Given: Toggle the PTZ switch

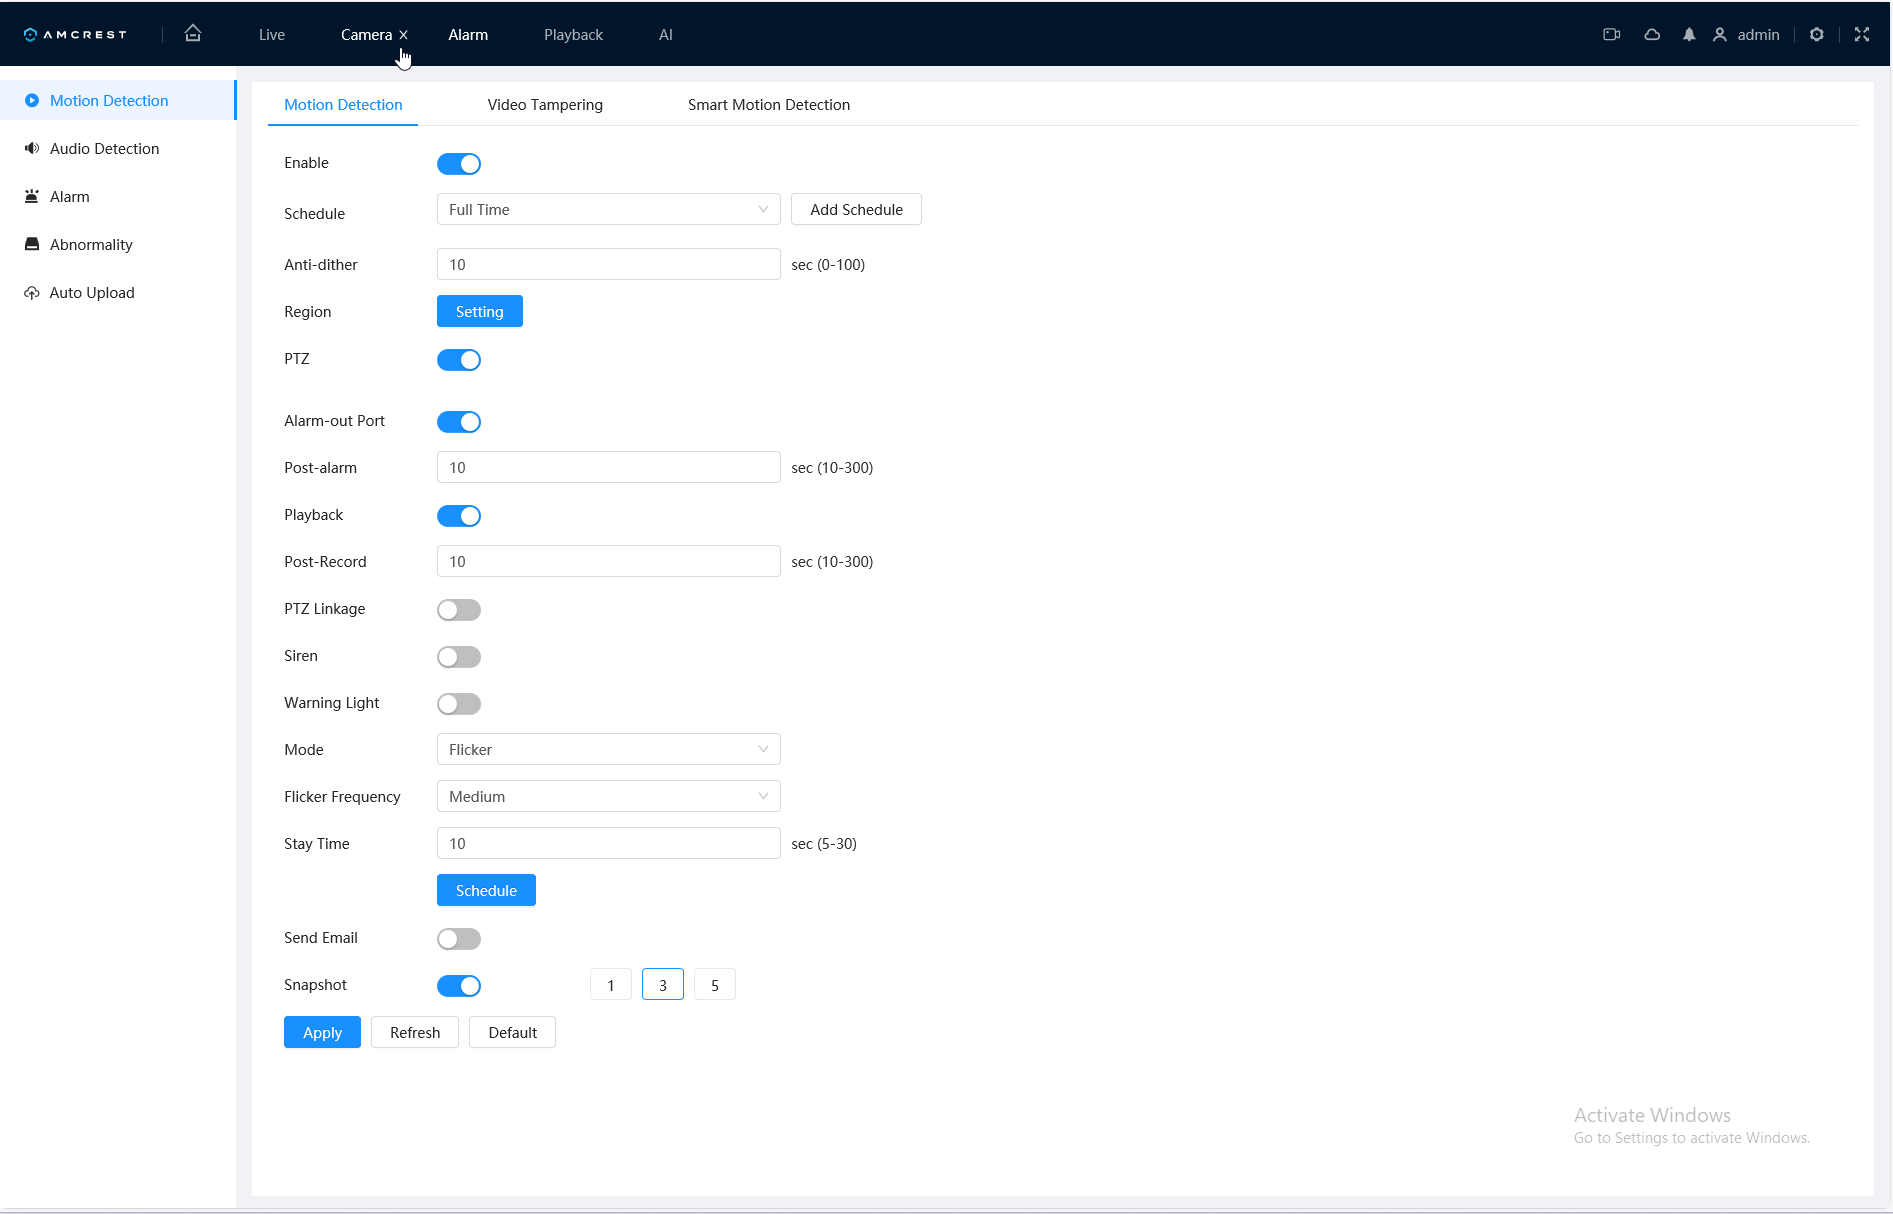Looking at the screenshot, I should [459, 360].
